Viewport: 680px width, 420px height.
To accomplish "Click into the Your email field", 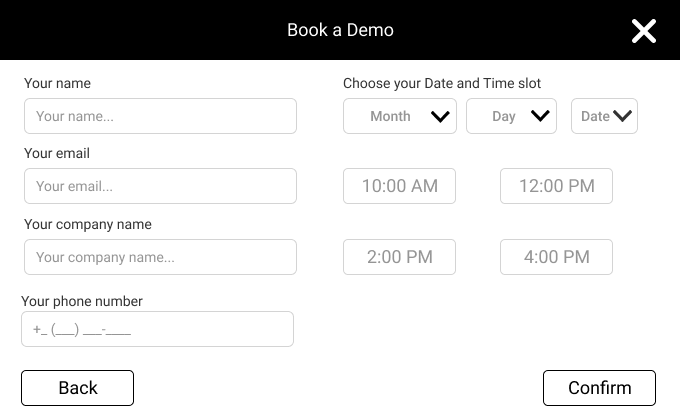I will [160, 186].
